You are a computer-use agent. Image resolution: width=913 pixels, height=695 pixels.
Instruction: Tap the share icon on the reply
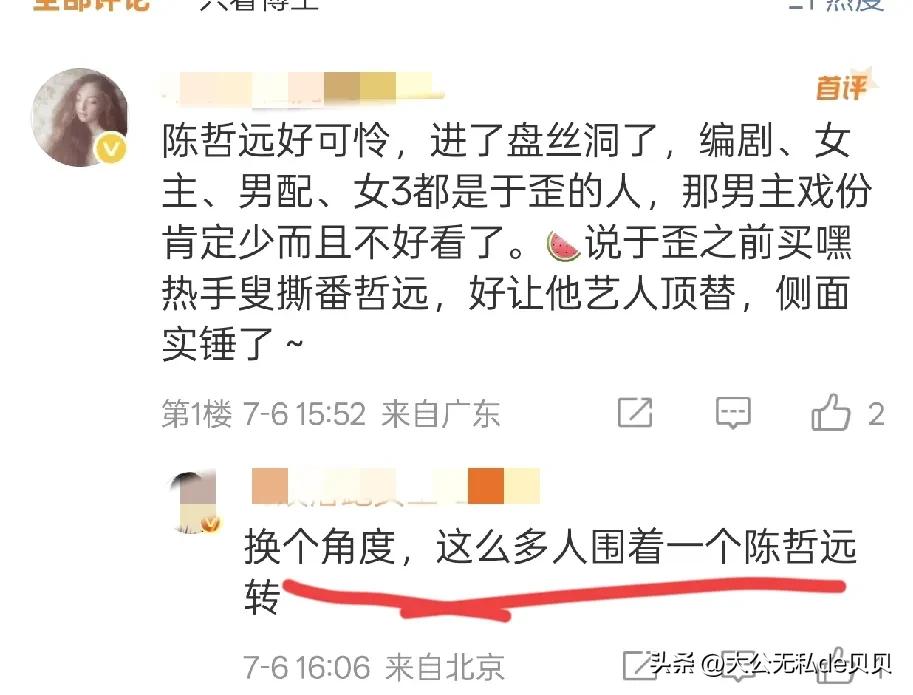[638, 665]
